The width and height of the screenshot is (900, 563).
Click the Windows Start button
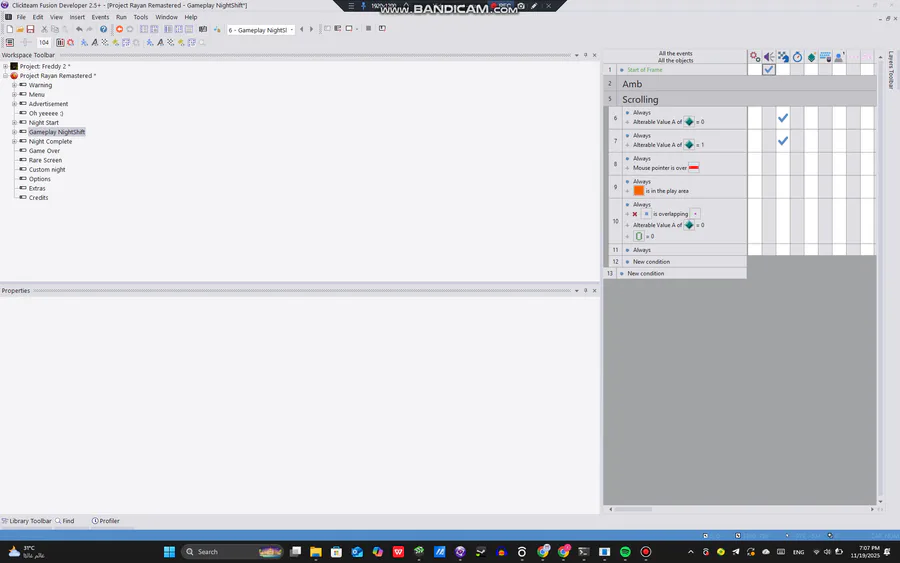click(169, 552)
